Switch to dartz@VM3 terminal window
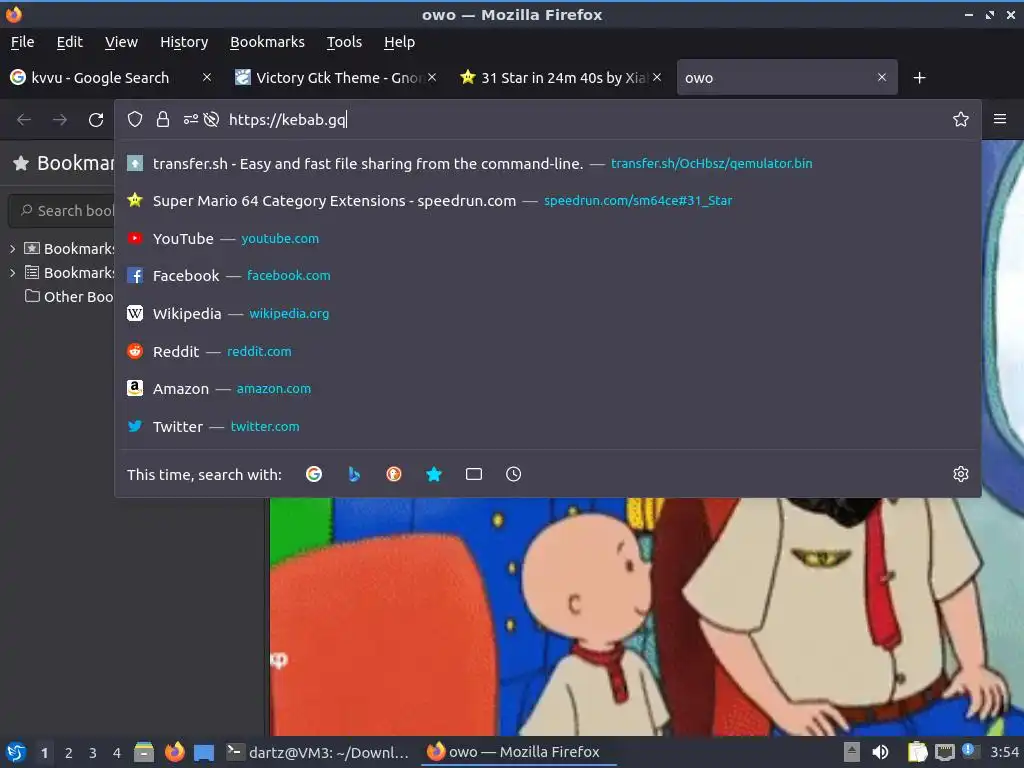The image size is (1024, 768). [318, 752]
